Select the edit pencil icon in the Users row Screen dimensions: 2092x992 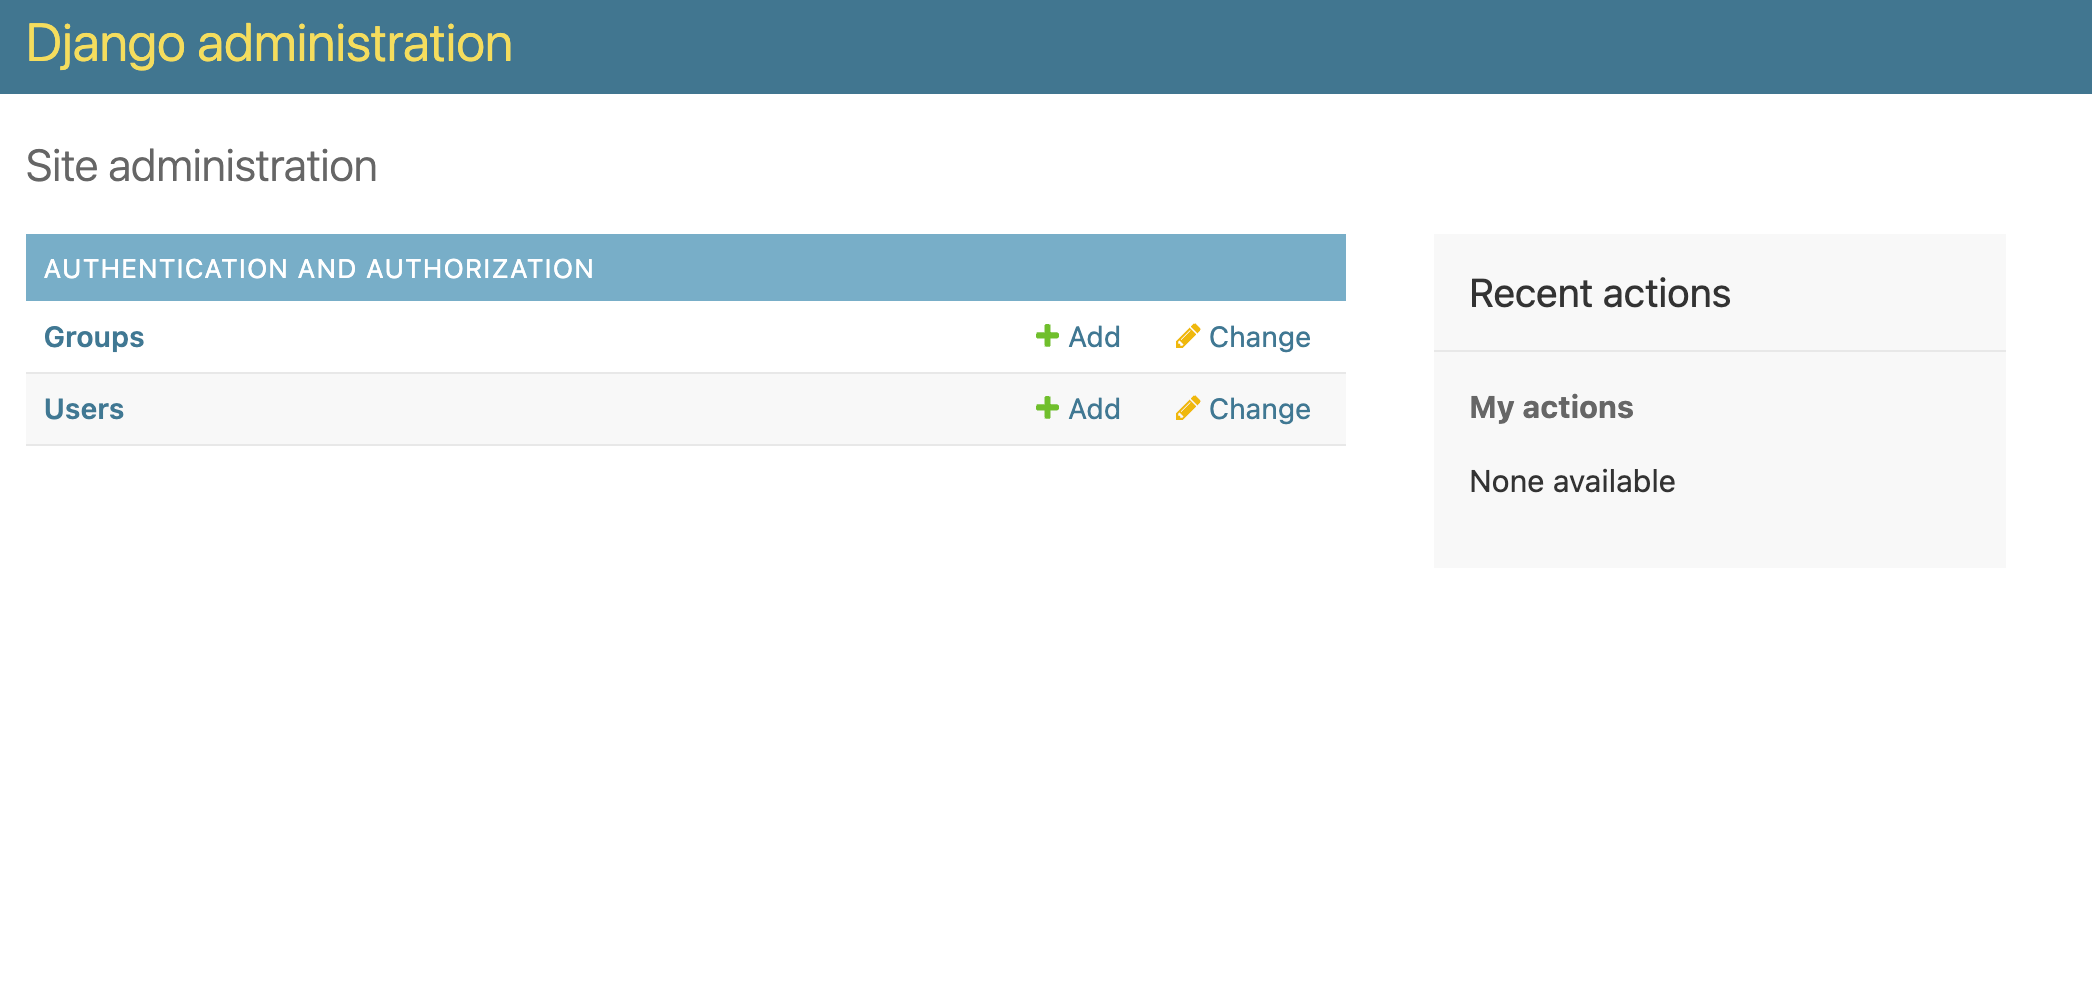click(1186, 409)
